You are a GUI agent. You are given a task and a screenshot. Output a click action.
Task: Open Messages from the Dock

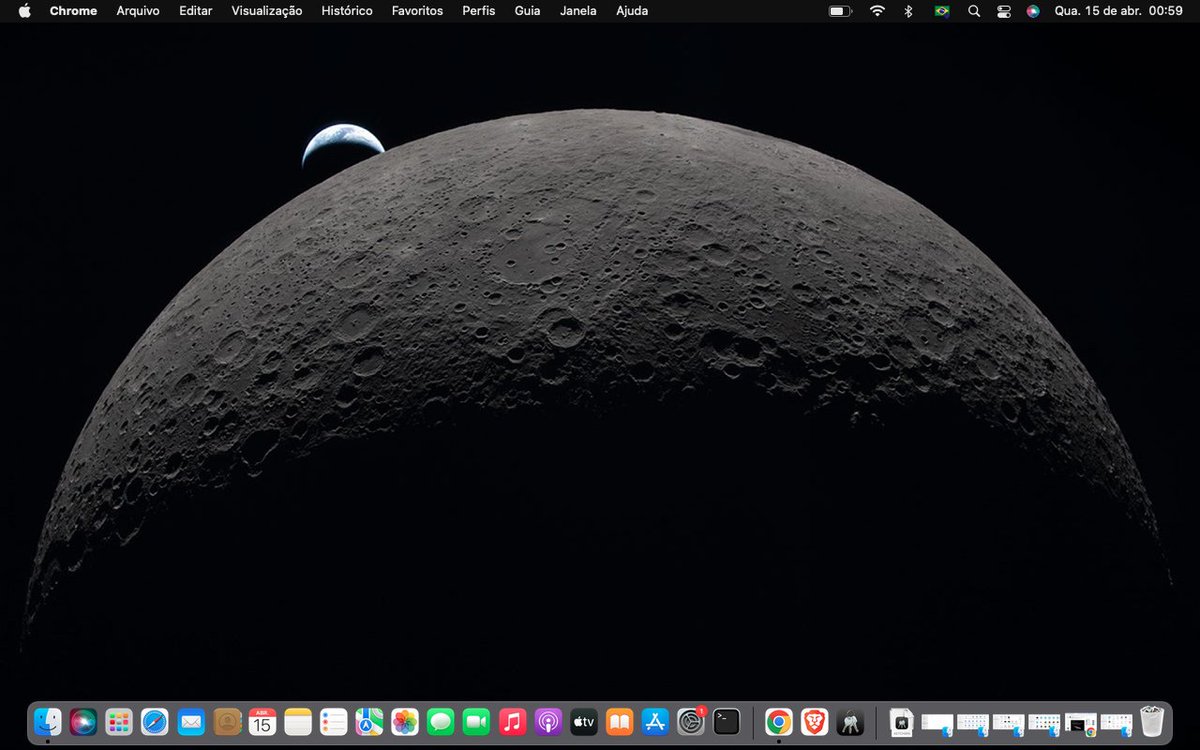(441, 721)
